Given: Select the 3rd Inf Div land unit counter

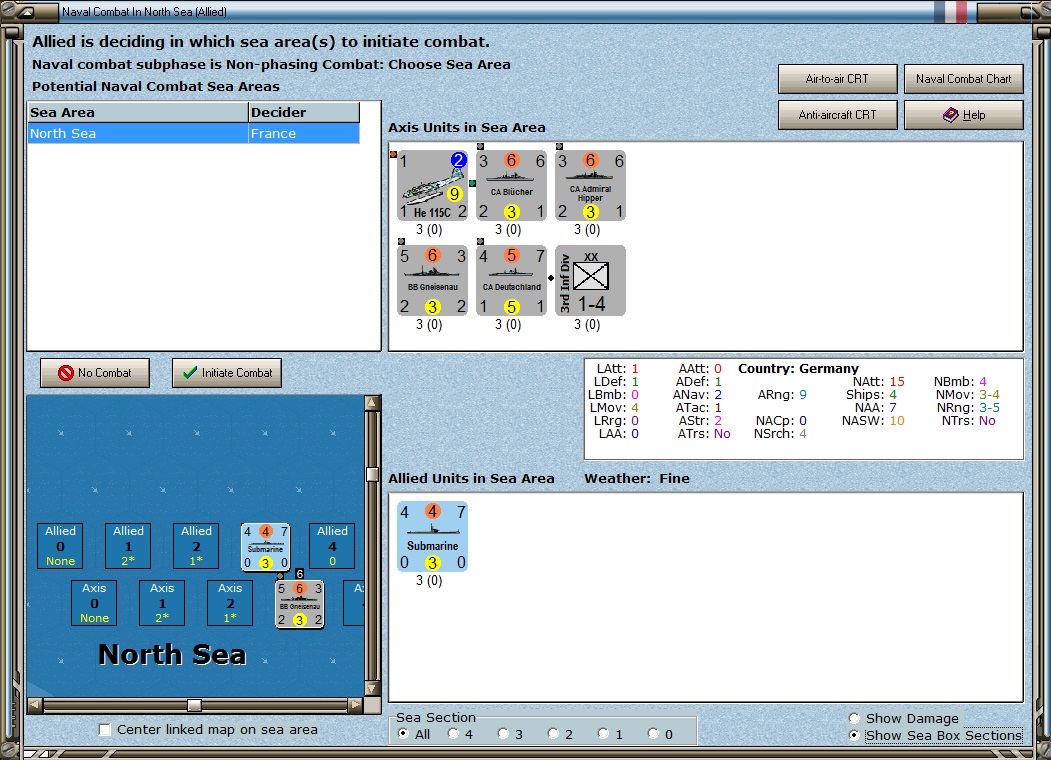Looking at the screenshot, I should coord(590,280).
